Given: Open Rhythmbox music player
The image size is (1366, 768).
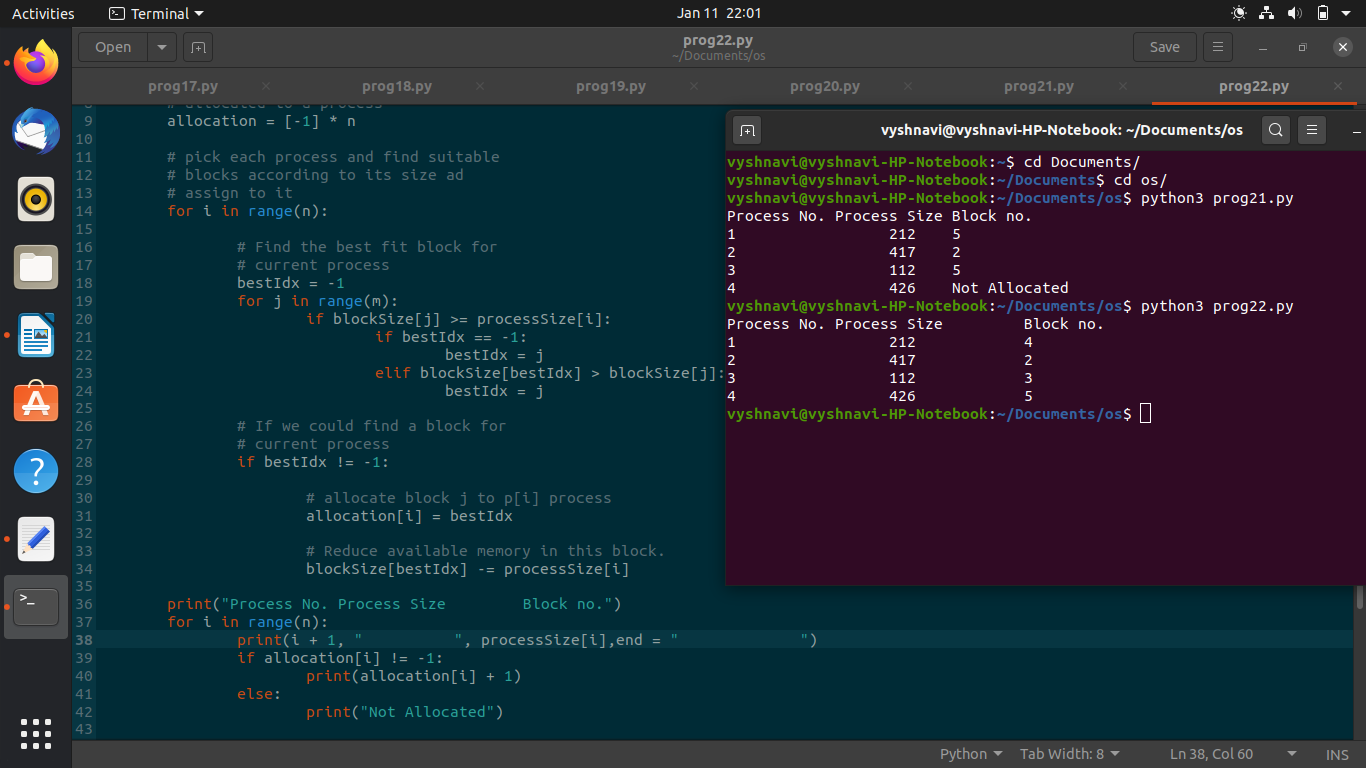Looking at the screenshot, I should pos(36,199).
